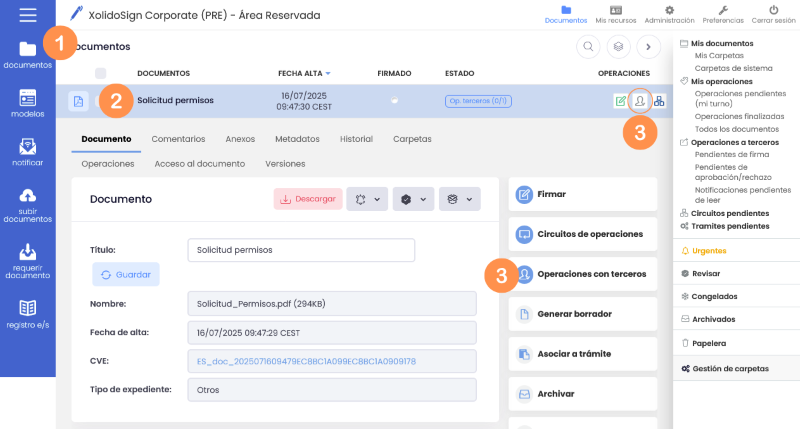Open Mis Carpetas in right panel

tap(719, 56)
